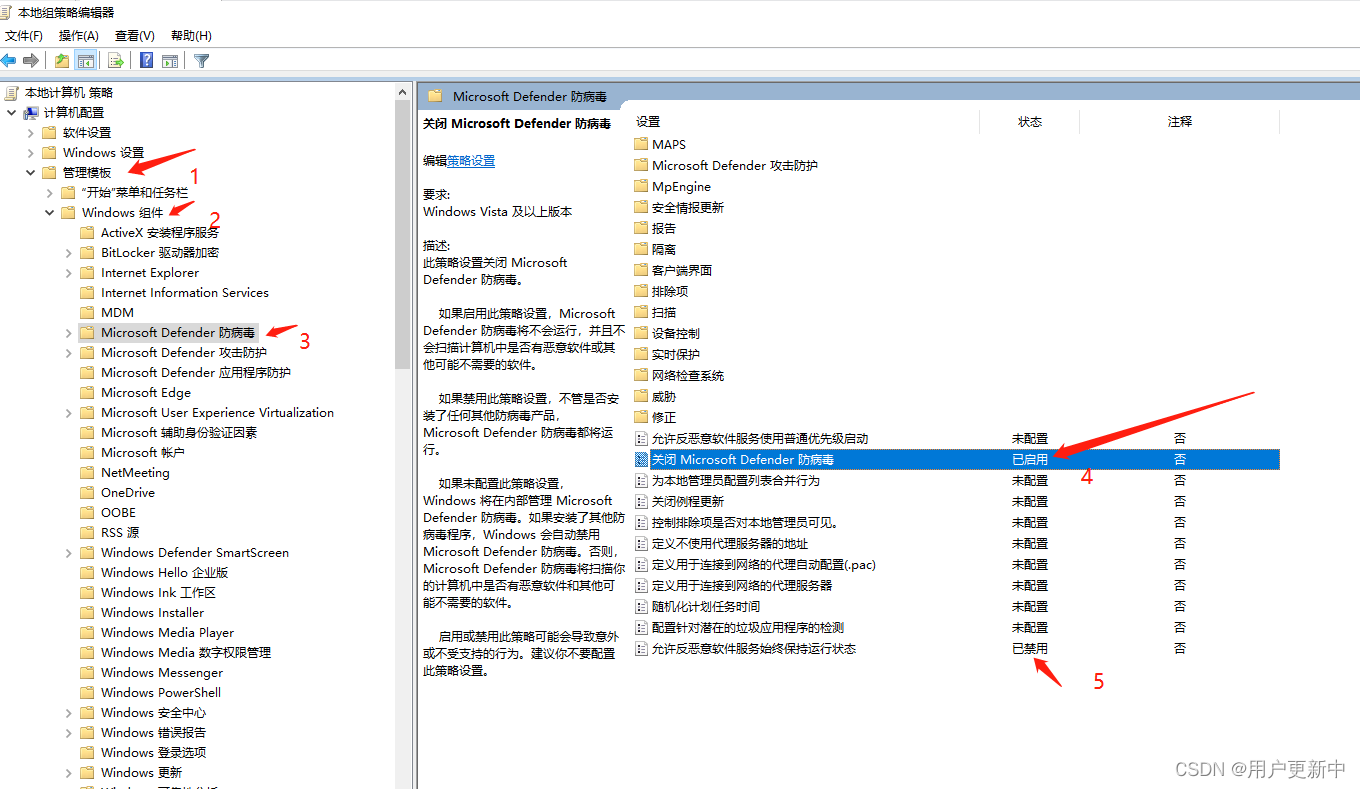Open the Microsoft Defender 攻击防护 folder in list

point(735,165)
